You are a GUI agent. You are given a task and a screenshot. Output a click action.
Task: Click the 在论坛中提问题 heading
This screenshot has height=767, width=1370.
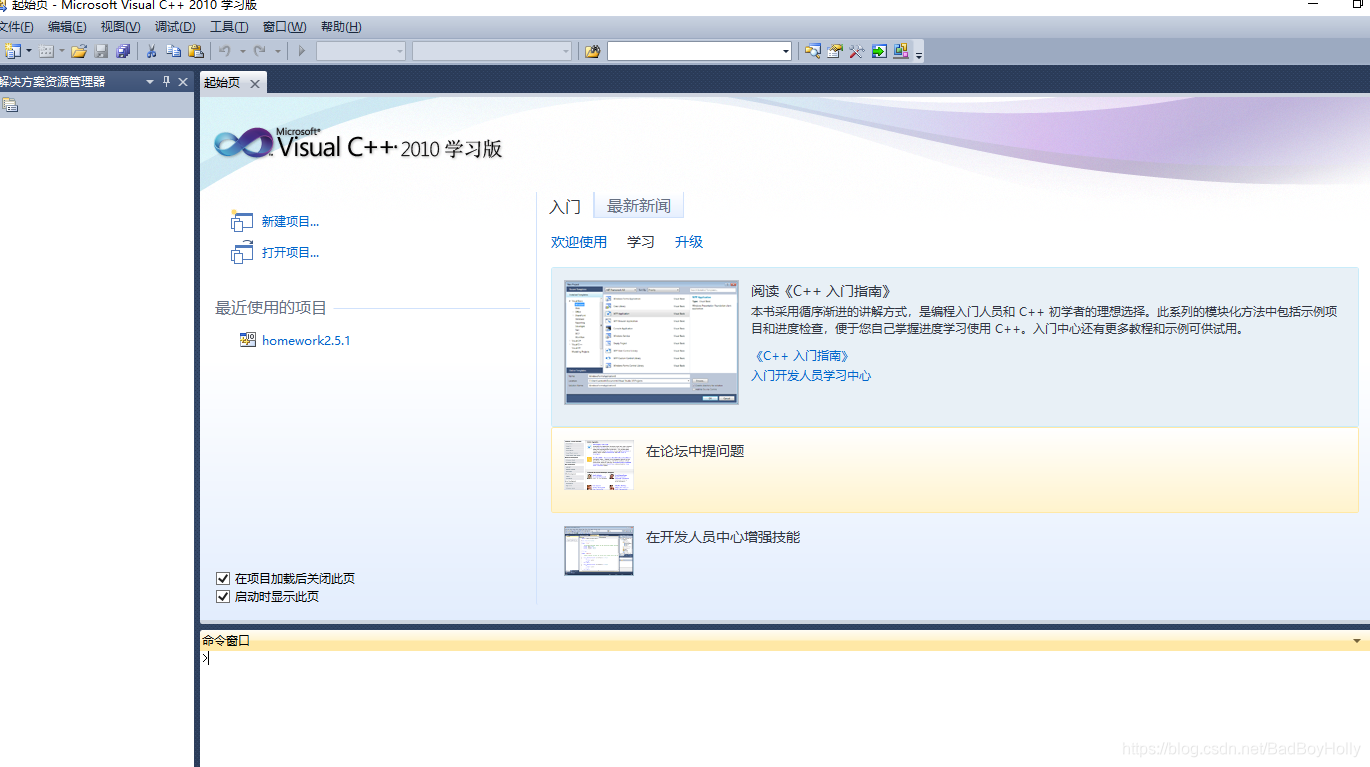(x=695, y=451)
